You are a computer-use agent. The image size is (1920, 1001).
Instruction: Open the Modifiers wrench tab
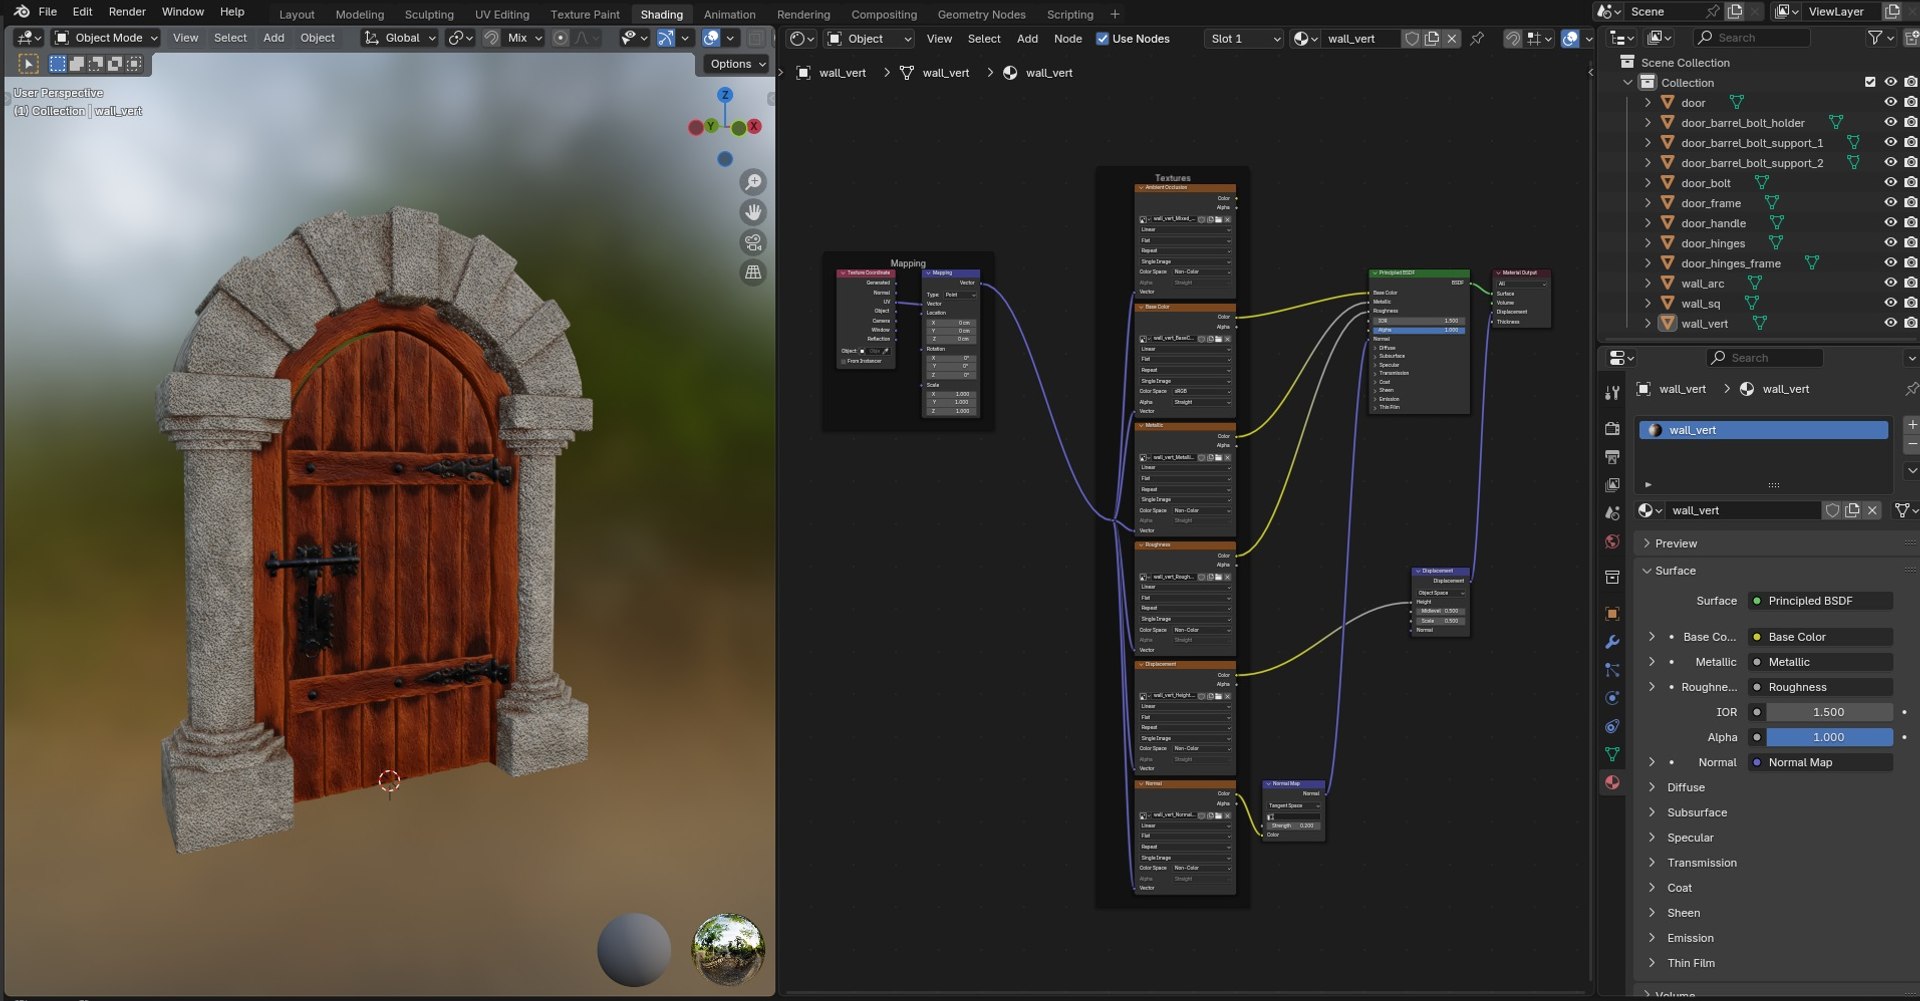pyautogui.click(x=1612, y=642)
